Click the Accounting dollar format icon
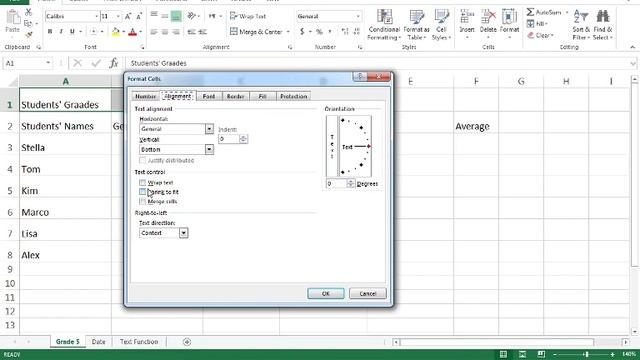 302,31
